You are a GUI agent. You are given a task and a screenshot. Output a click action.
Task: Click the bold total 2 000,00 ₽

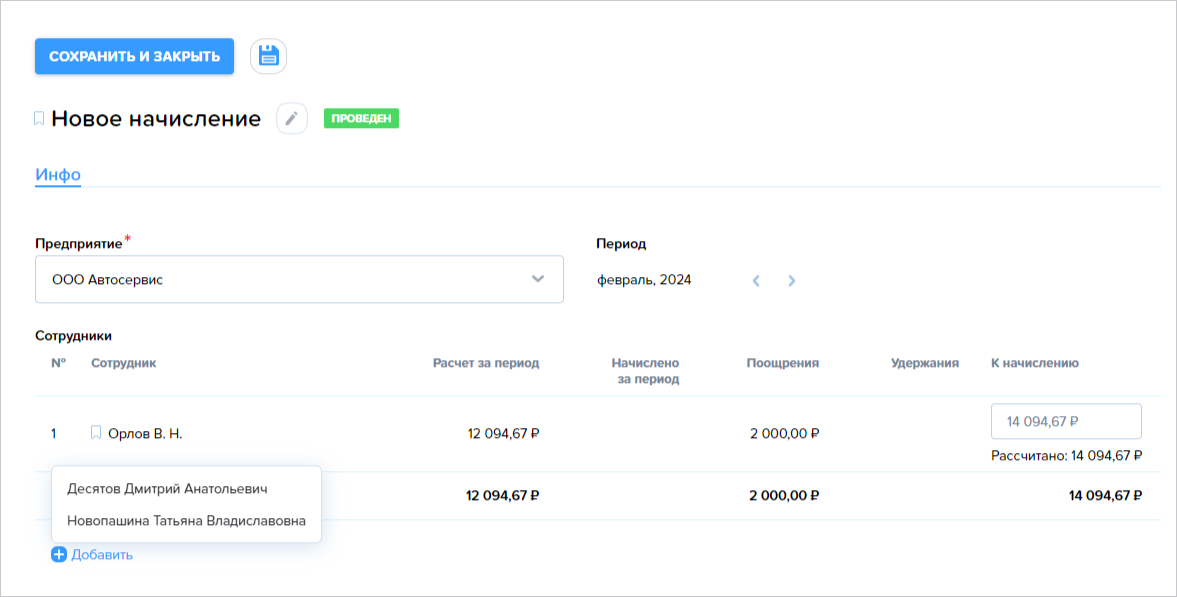(784, 496)
